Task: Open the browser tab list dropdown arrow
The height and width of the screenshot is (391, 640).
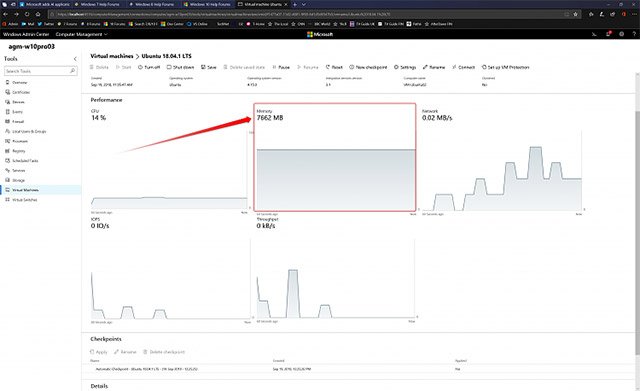Action: (304, 4)
